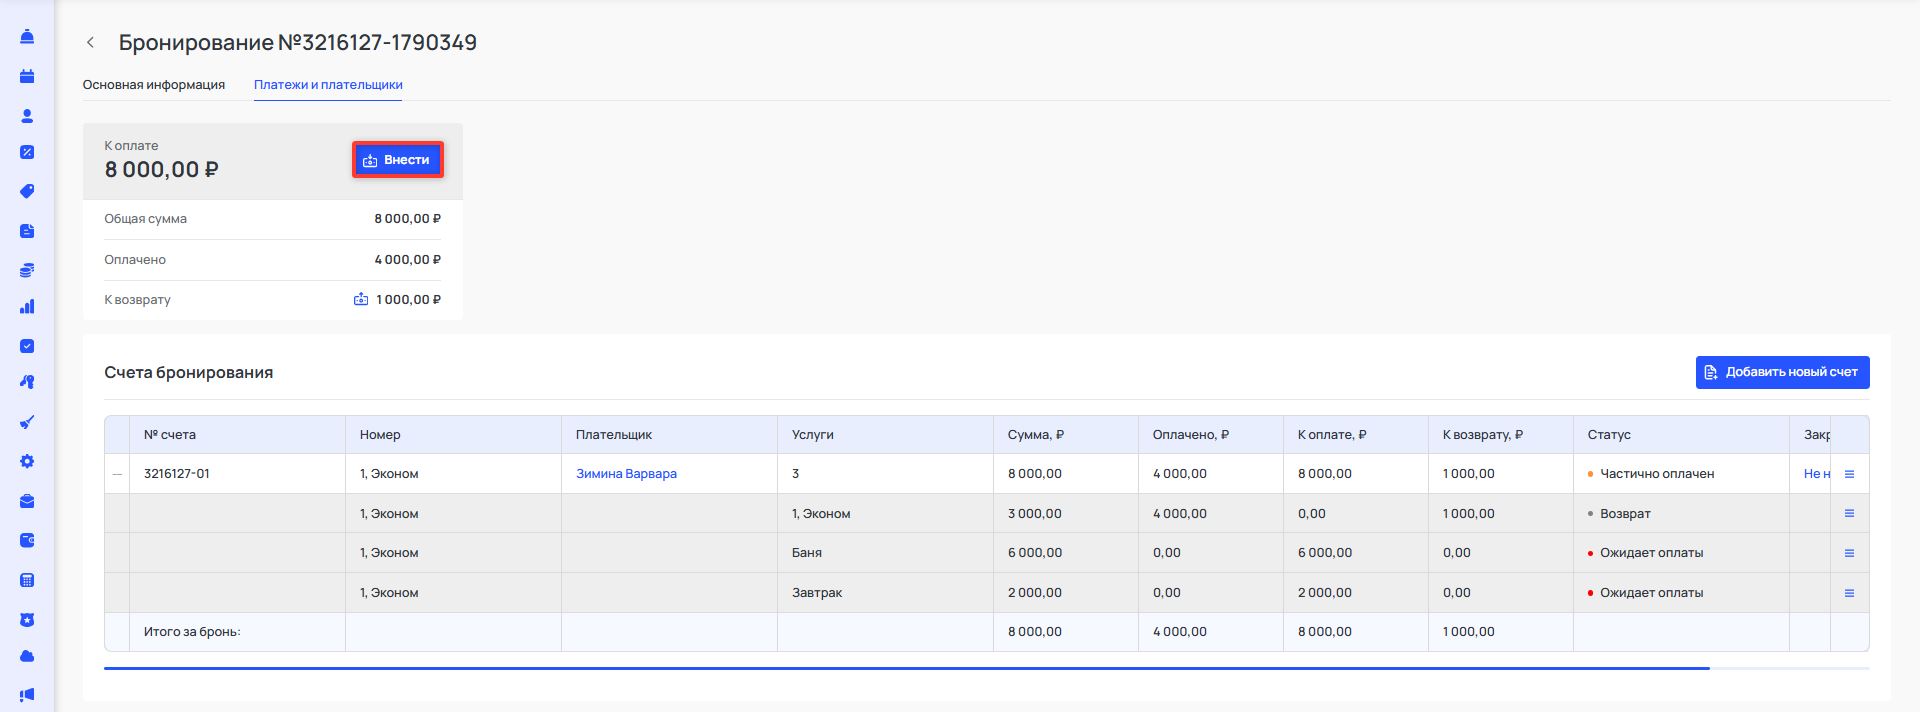Select the Платежи и плательщики tab
The height and width of the screenshot is (712, 1920).
click(x=328, y=85)
